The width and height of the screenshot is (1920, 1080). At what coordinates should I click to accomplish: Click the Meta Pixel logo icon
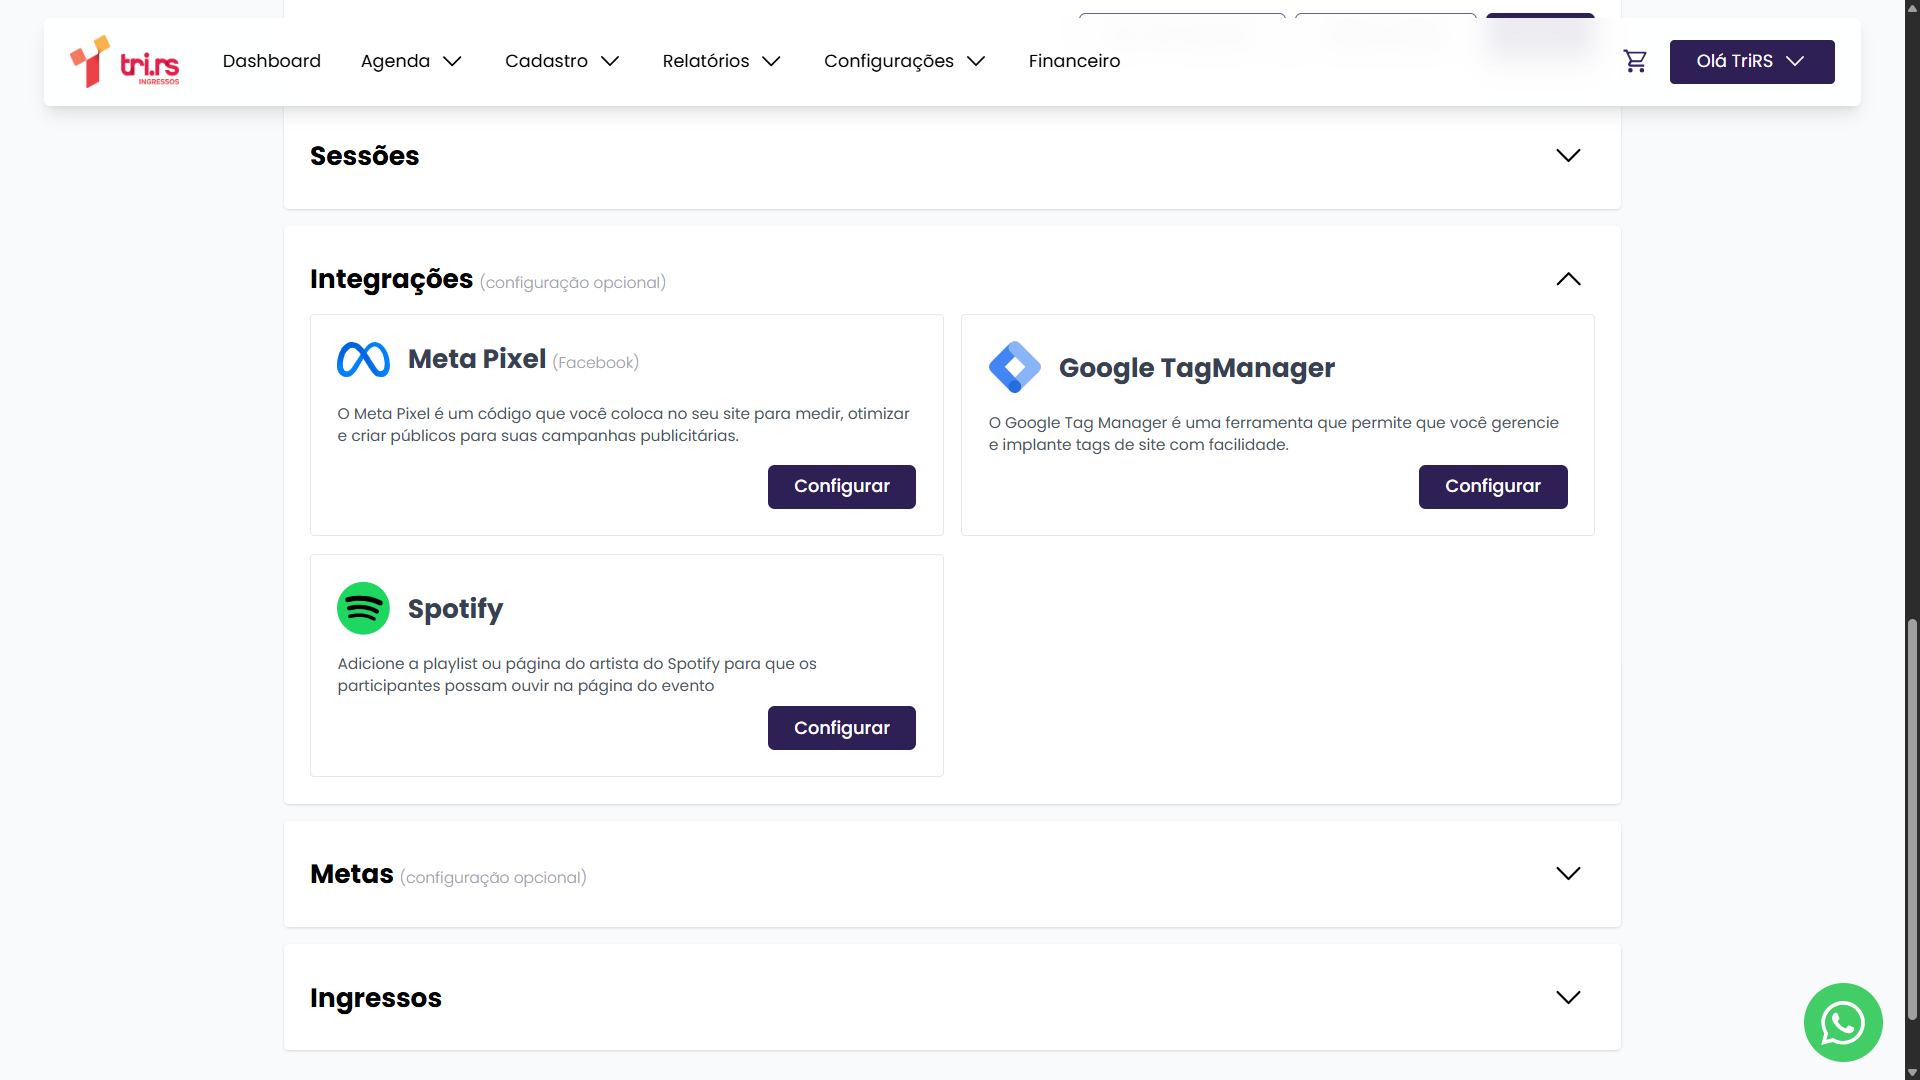(363, 360)
